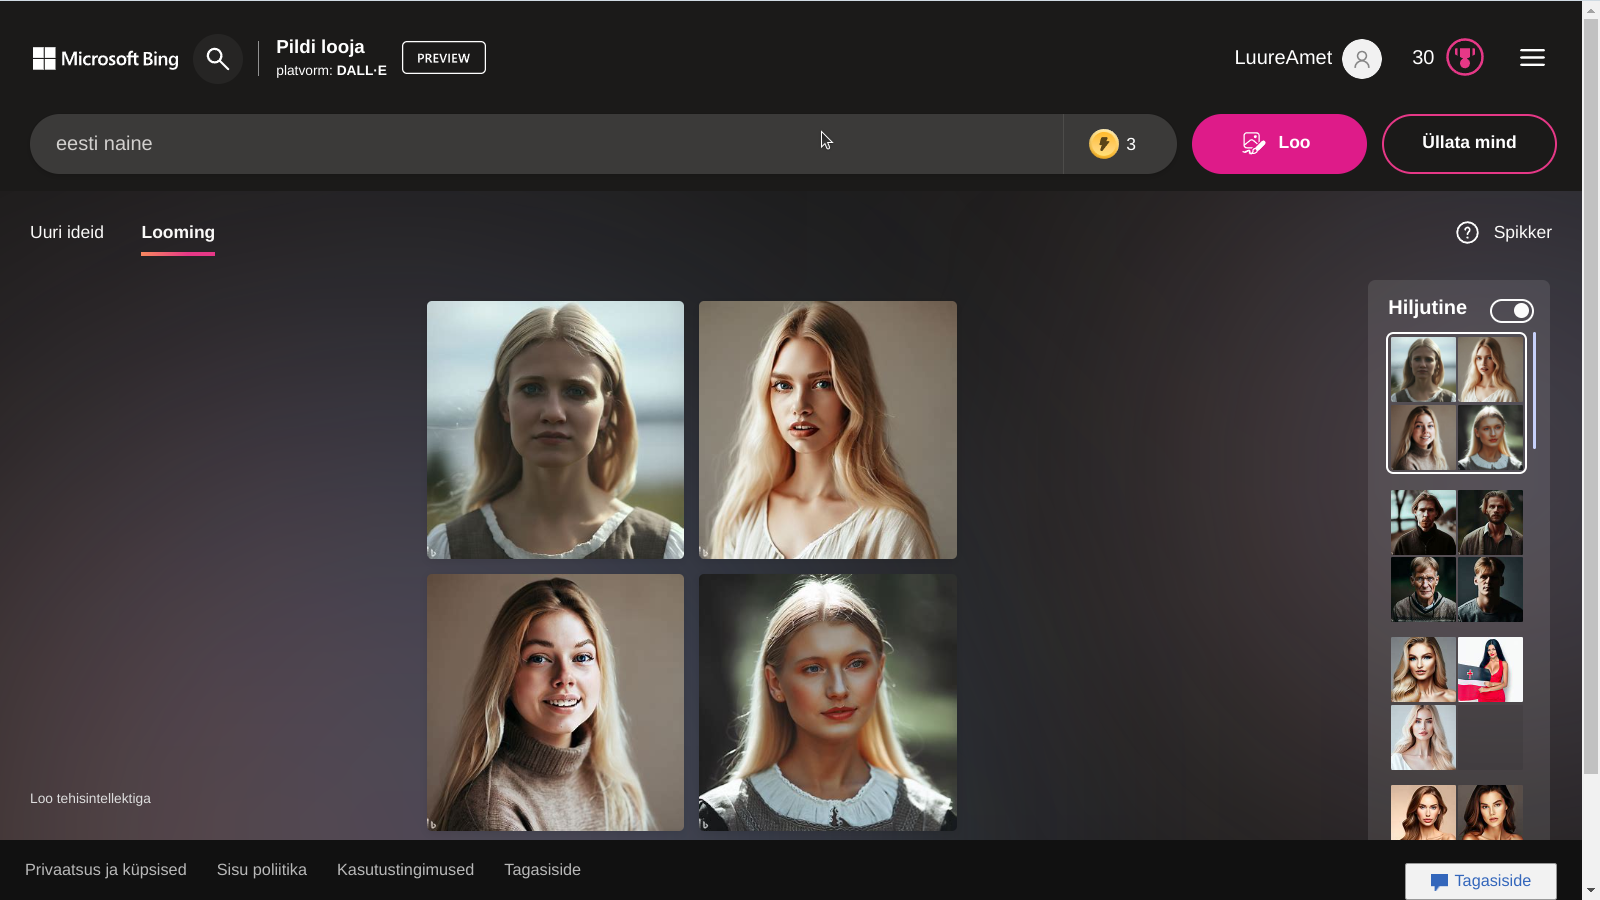Switch to the Uuri ideid tab
This screenshot has height=900, width=1600.
67,233
